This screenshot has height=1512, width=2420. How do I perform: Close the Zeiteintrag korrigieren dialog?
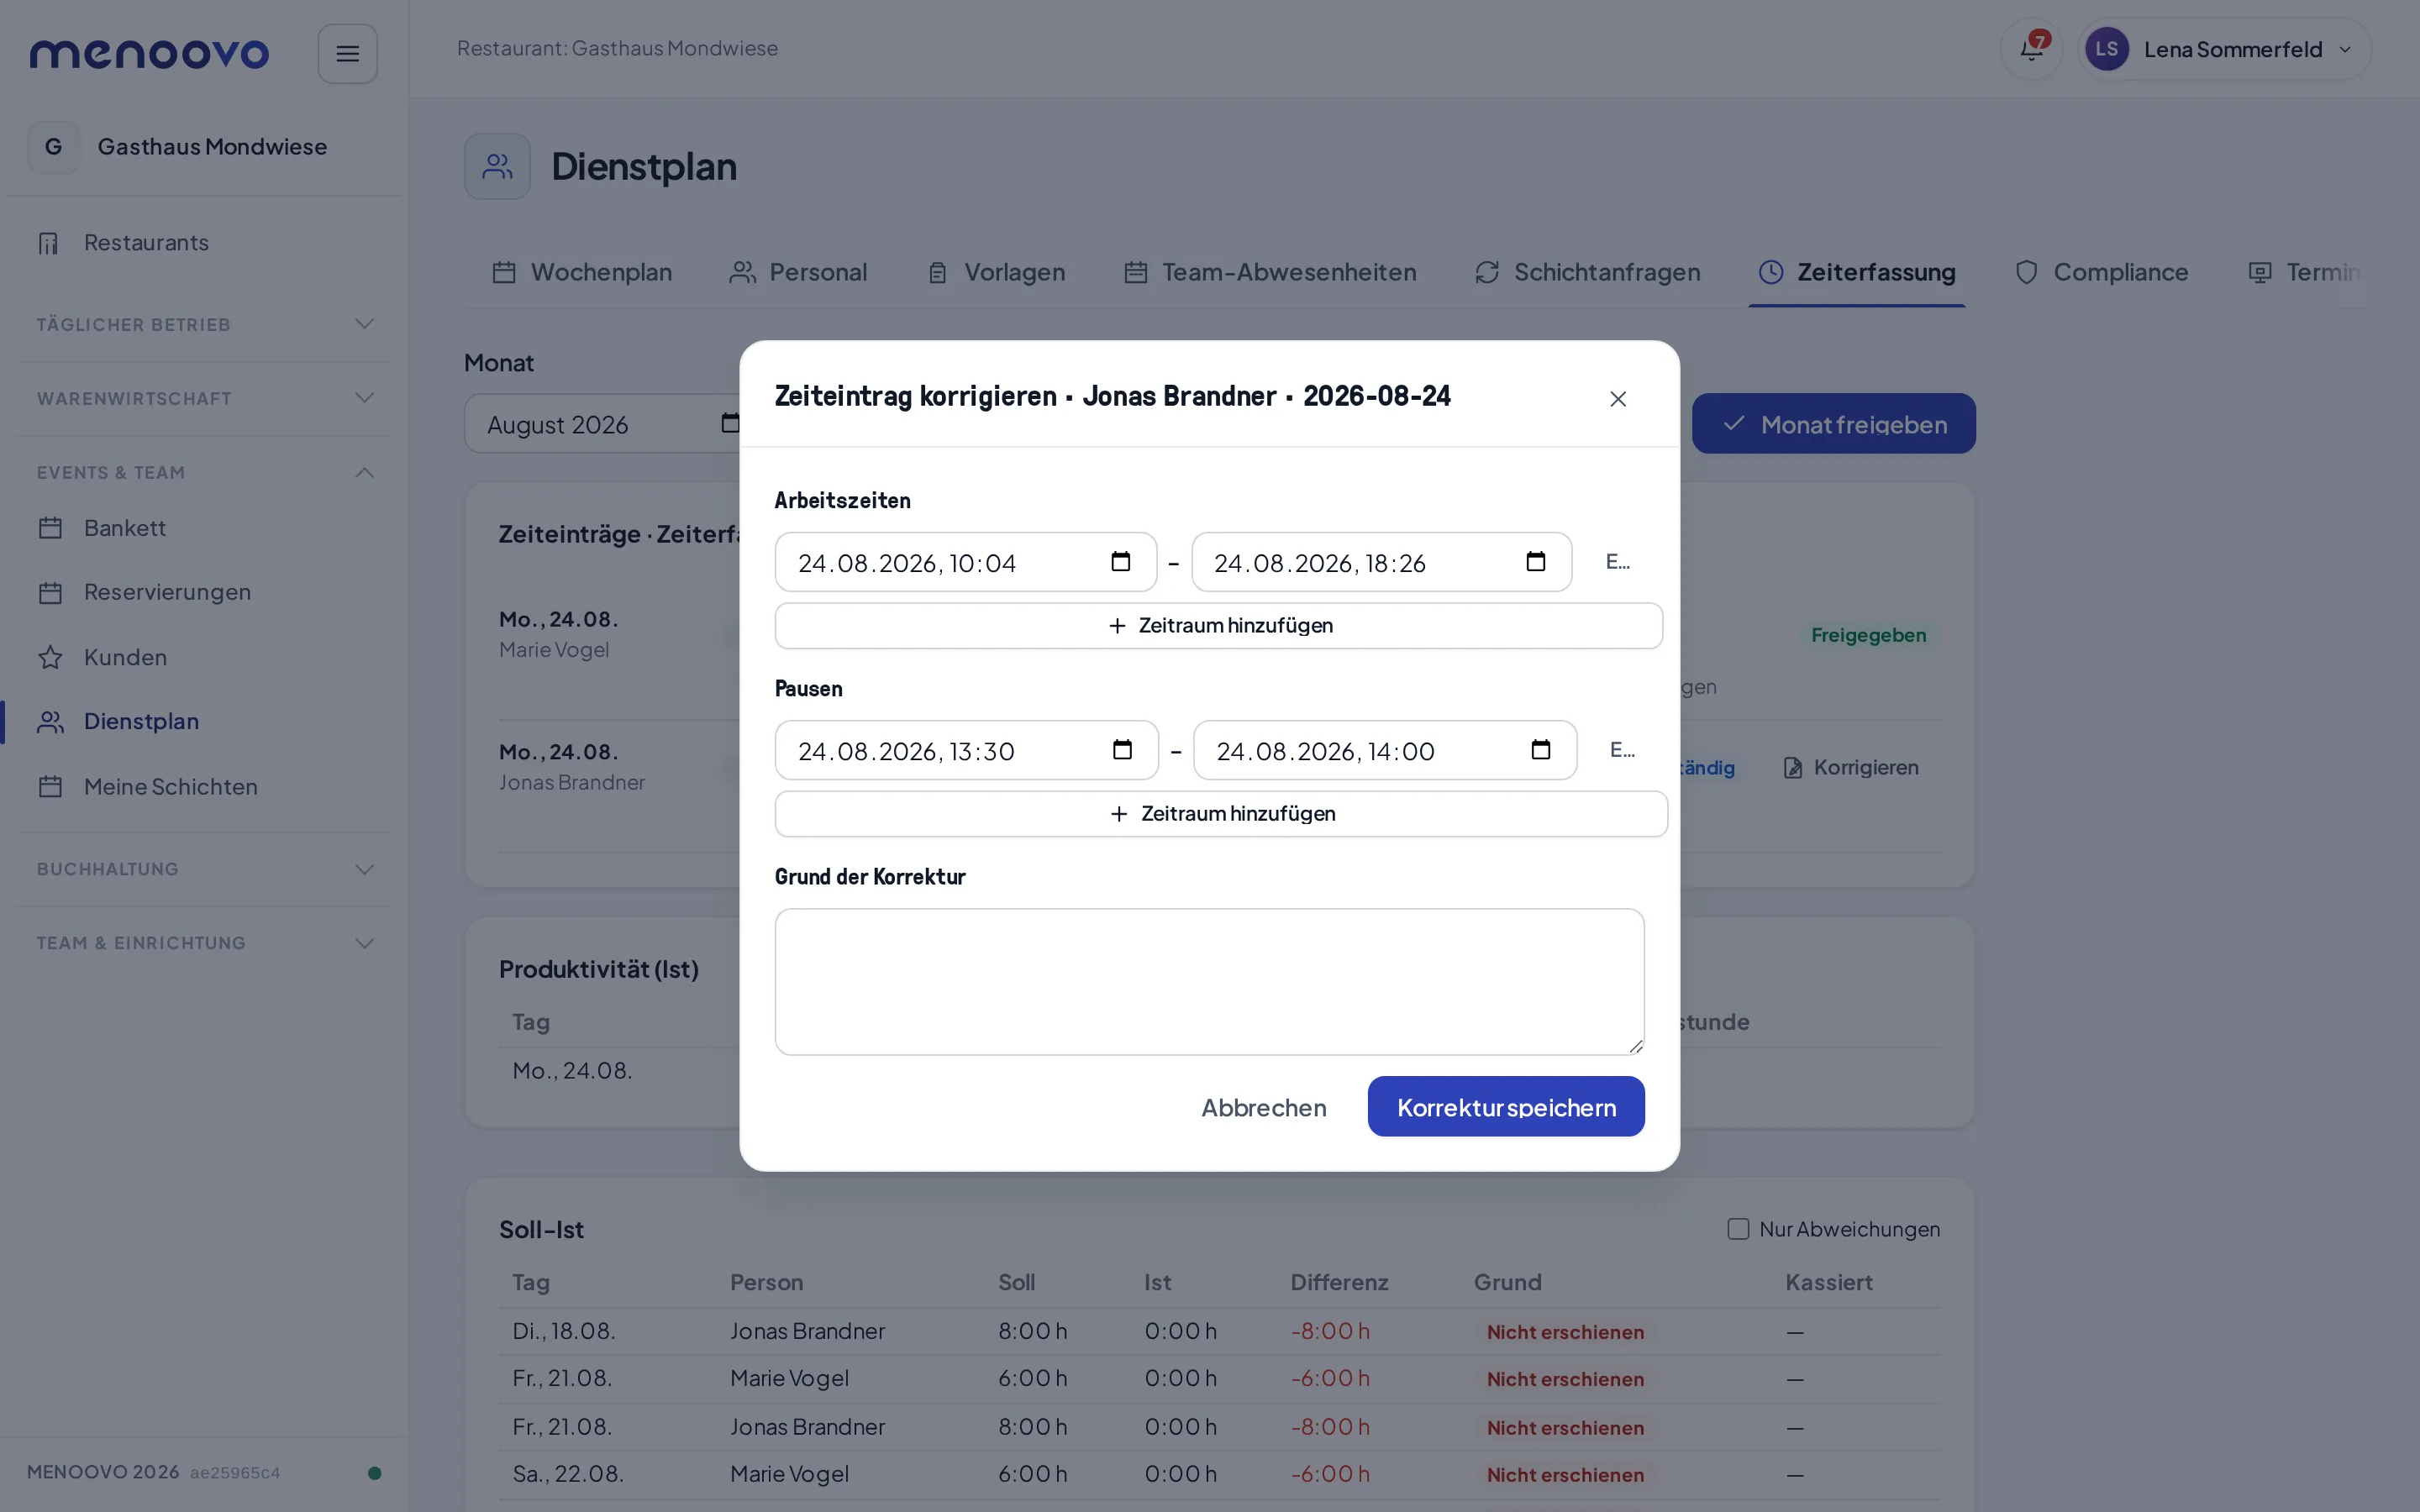click(x=1618, y=399)
